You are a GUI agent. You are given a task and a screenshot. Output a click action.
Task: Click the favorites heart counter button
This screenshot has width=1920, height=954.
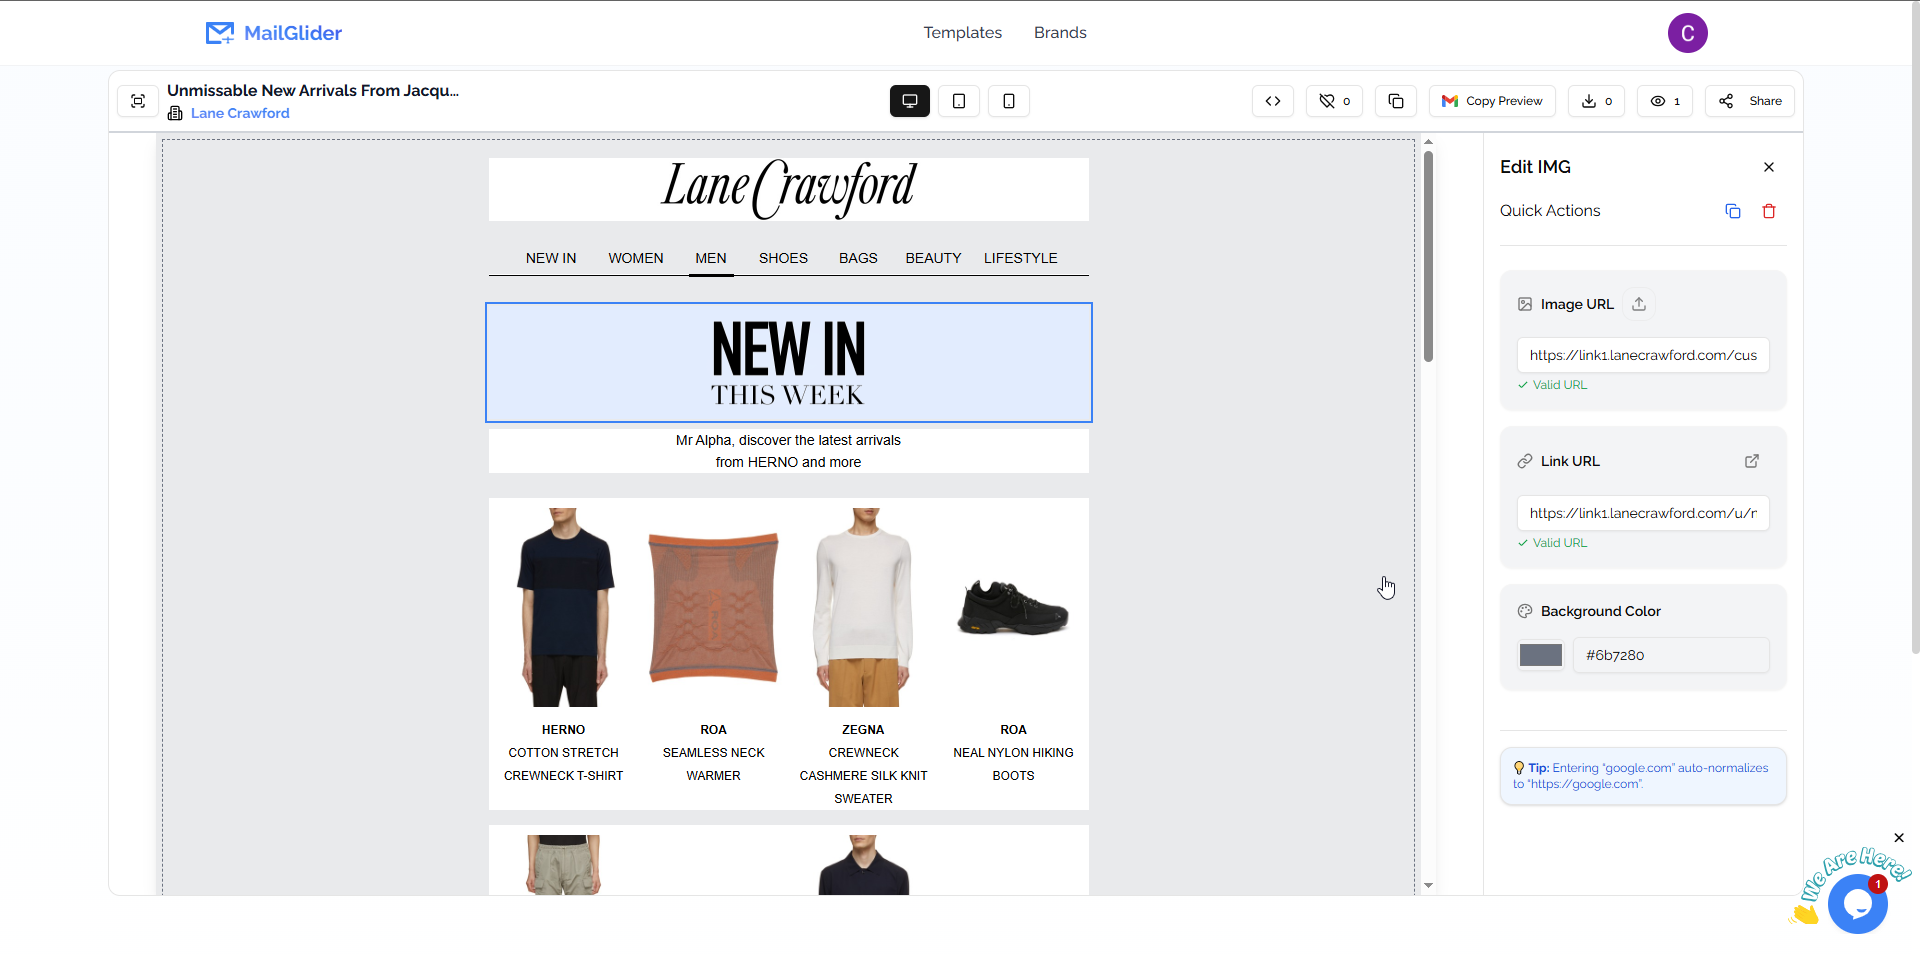[1334, 101]
